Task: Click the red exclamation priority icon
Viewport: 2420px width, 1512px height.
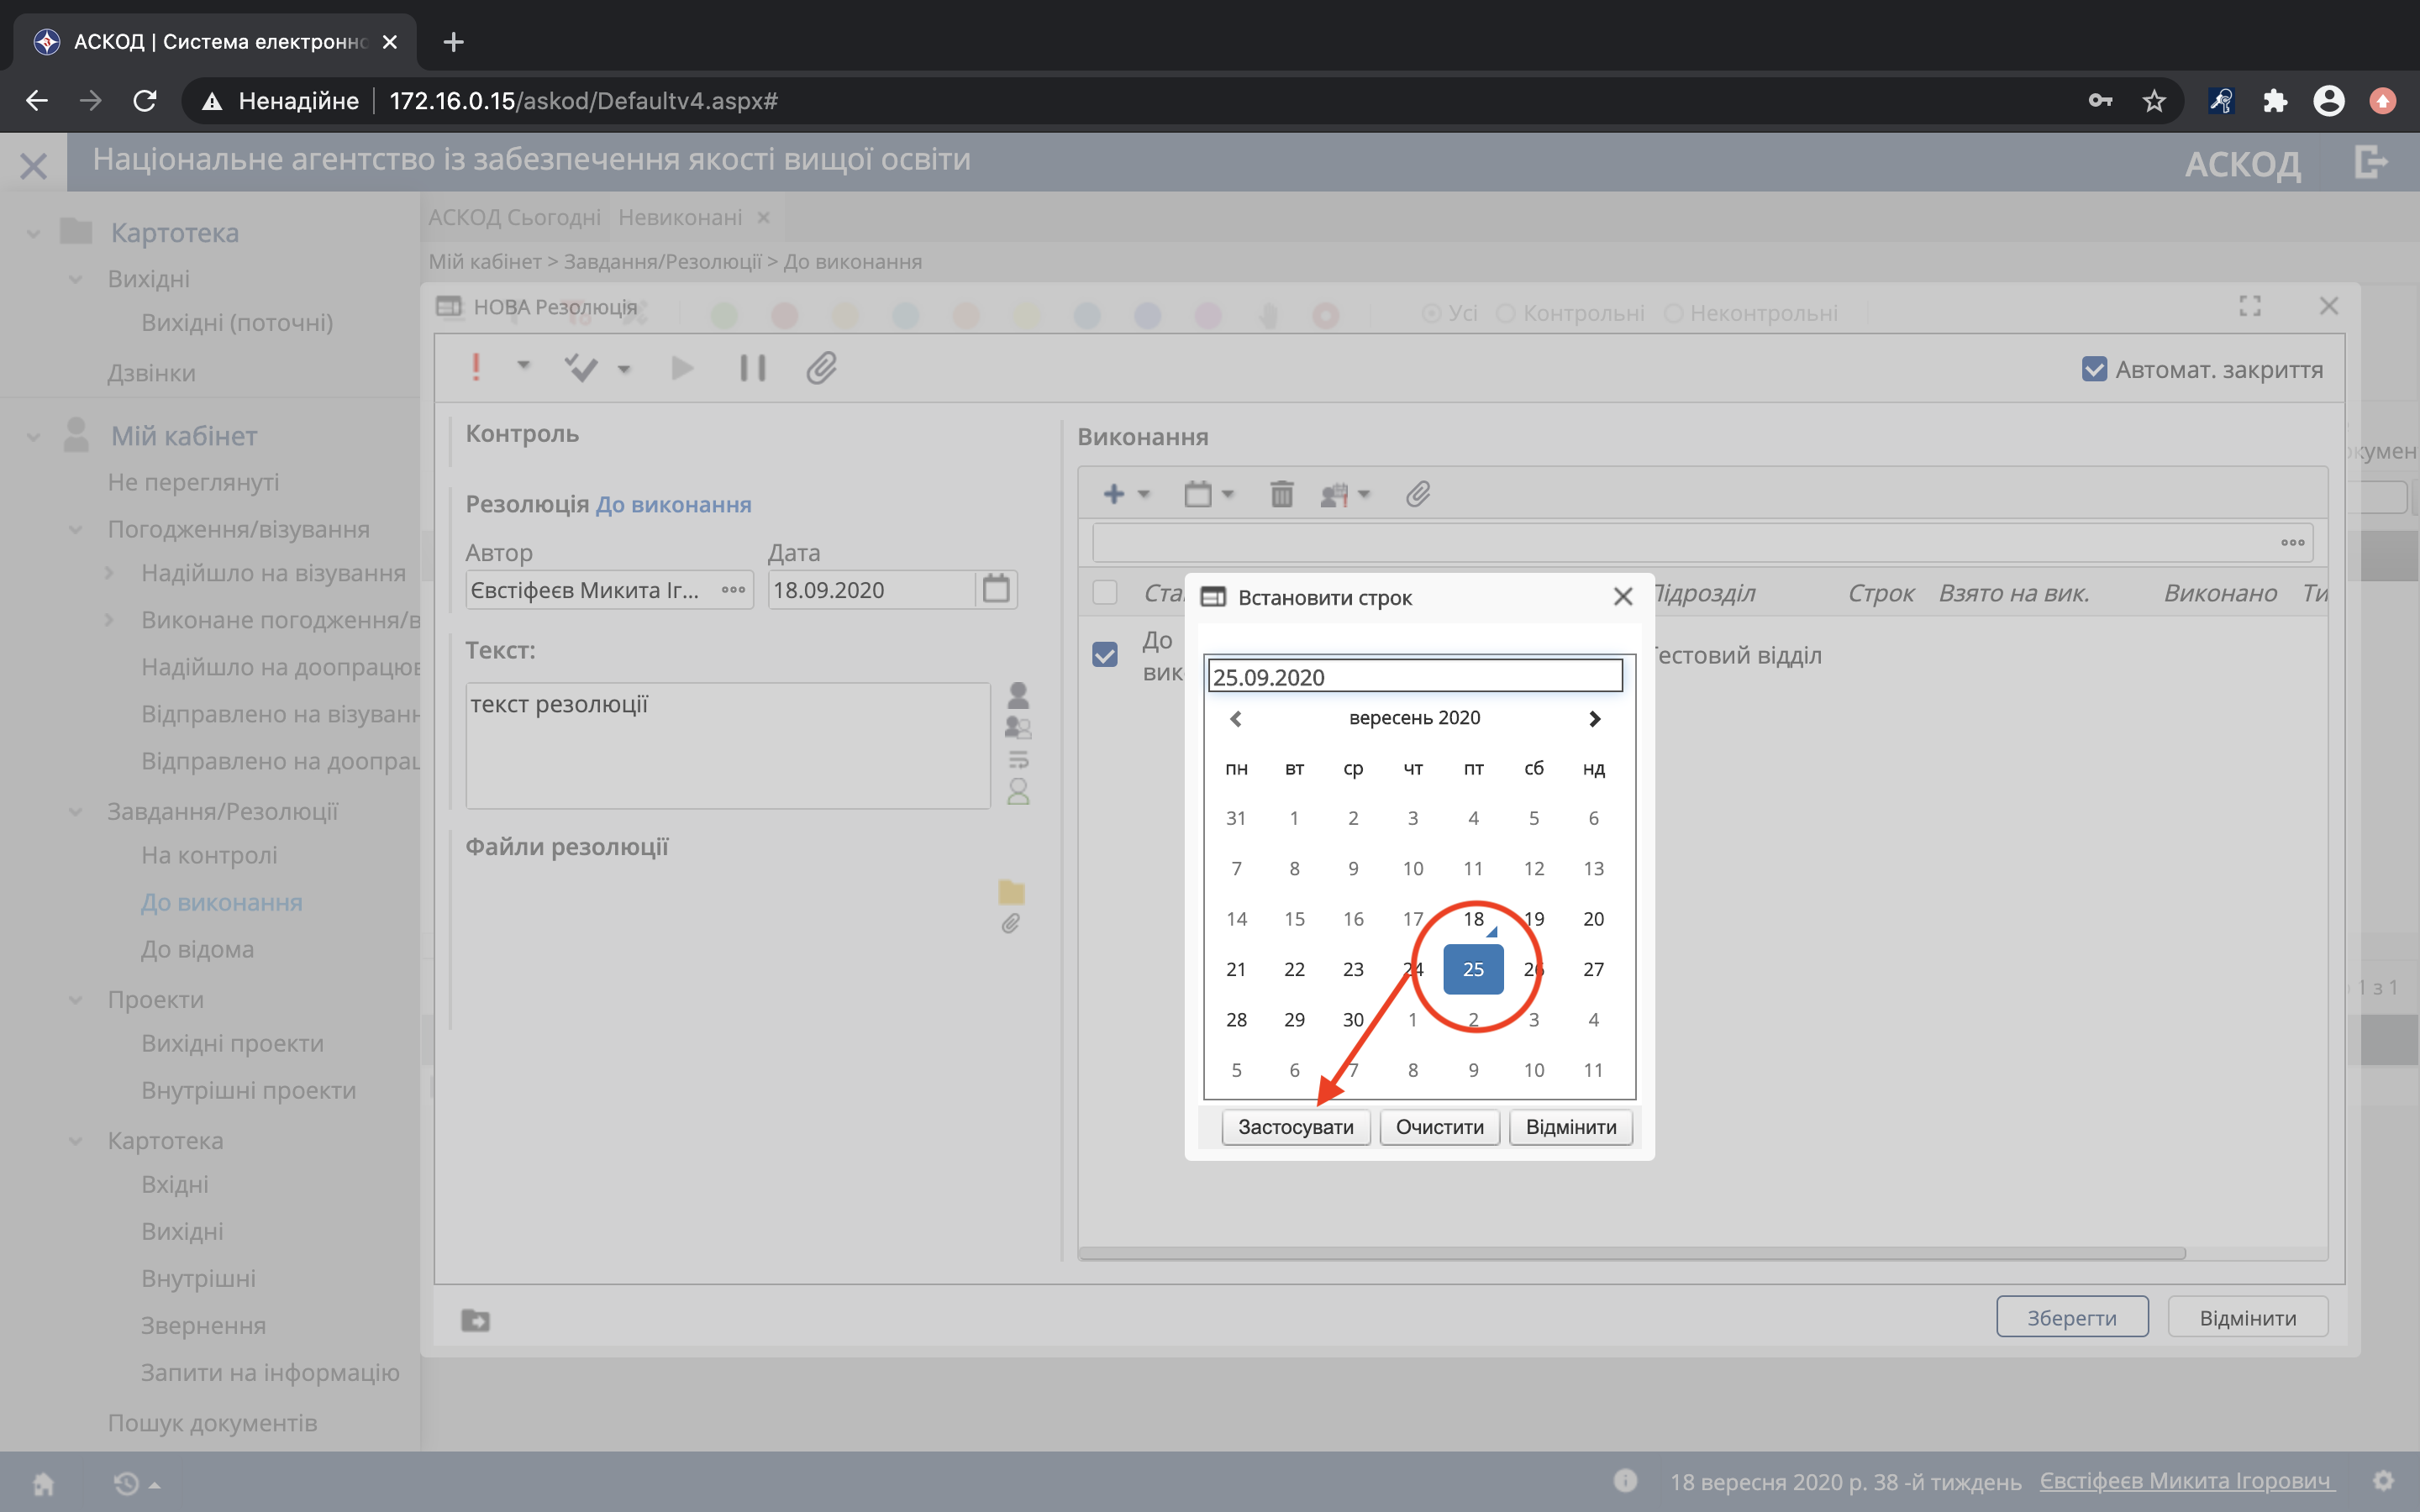Action: coord(476,368)
